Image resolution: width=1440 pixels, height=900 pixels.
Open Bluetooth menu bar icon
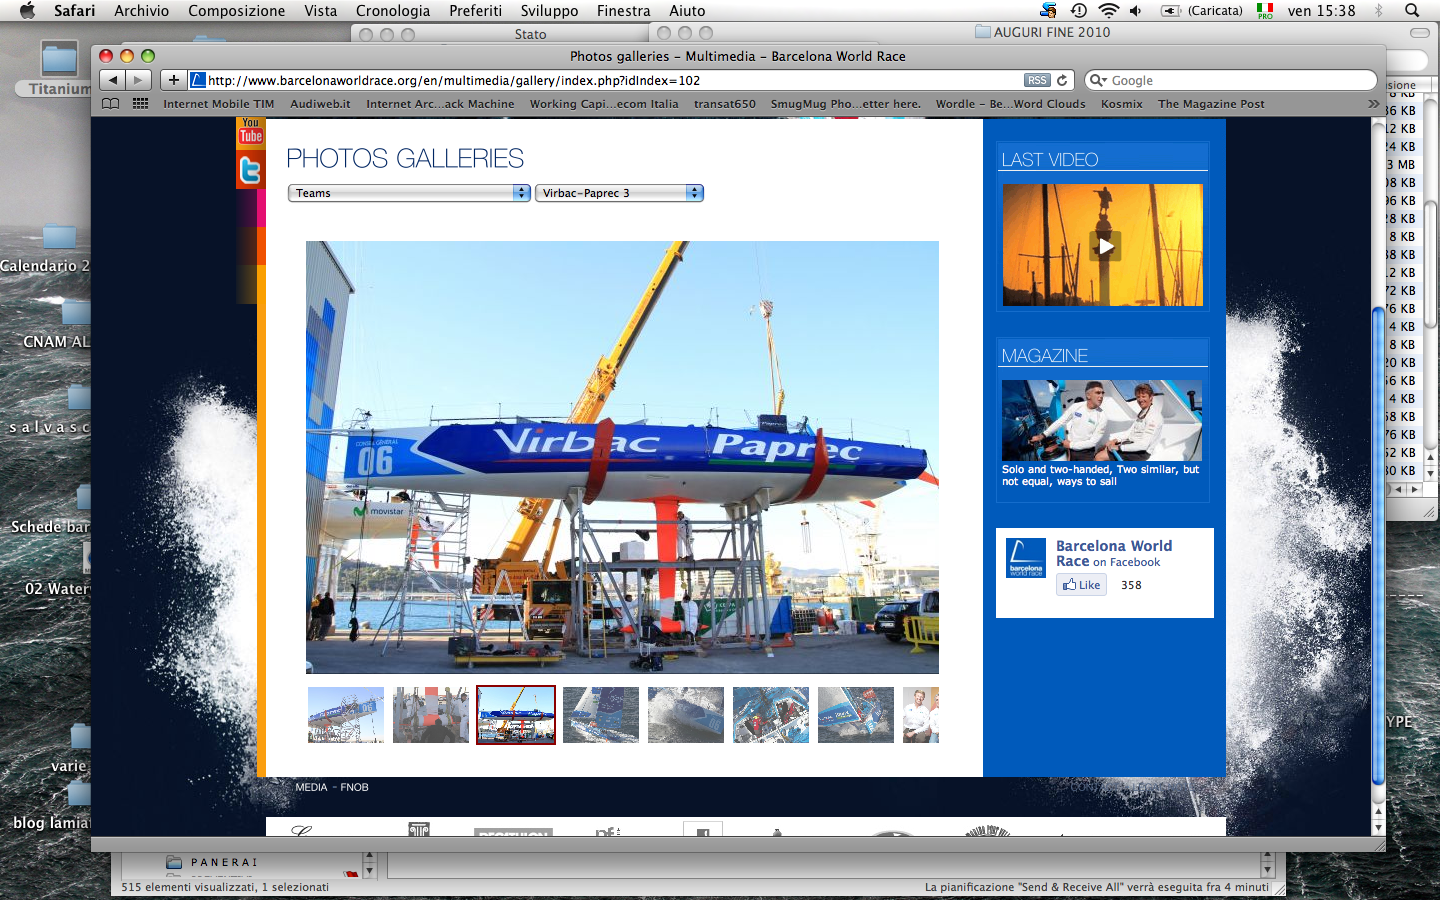coord(1379,10)
